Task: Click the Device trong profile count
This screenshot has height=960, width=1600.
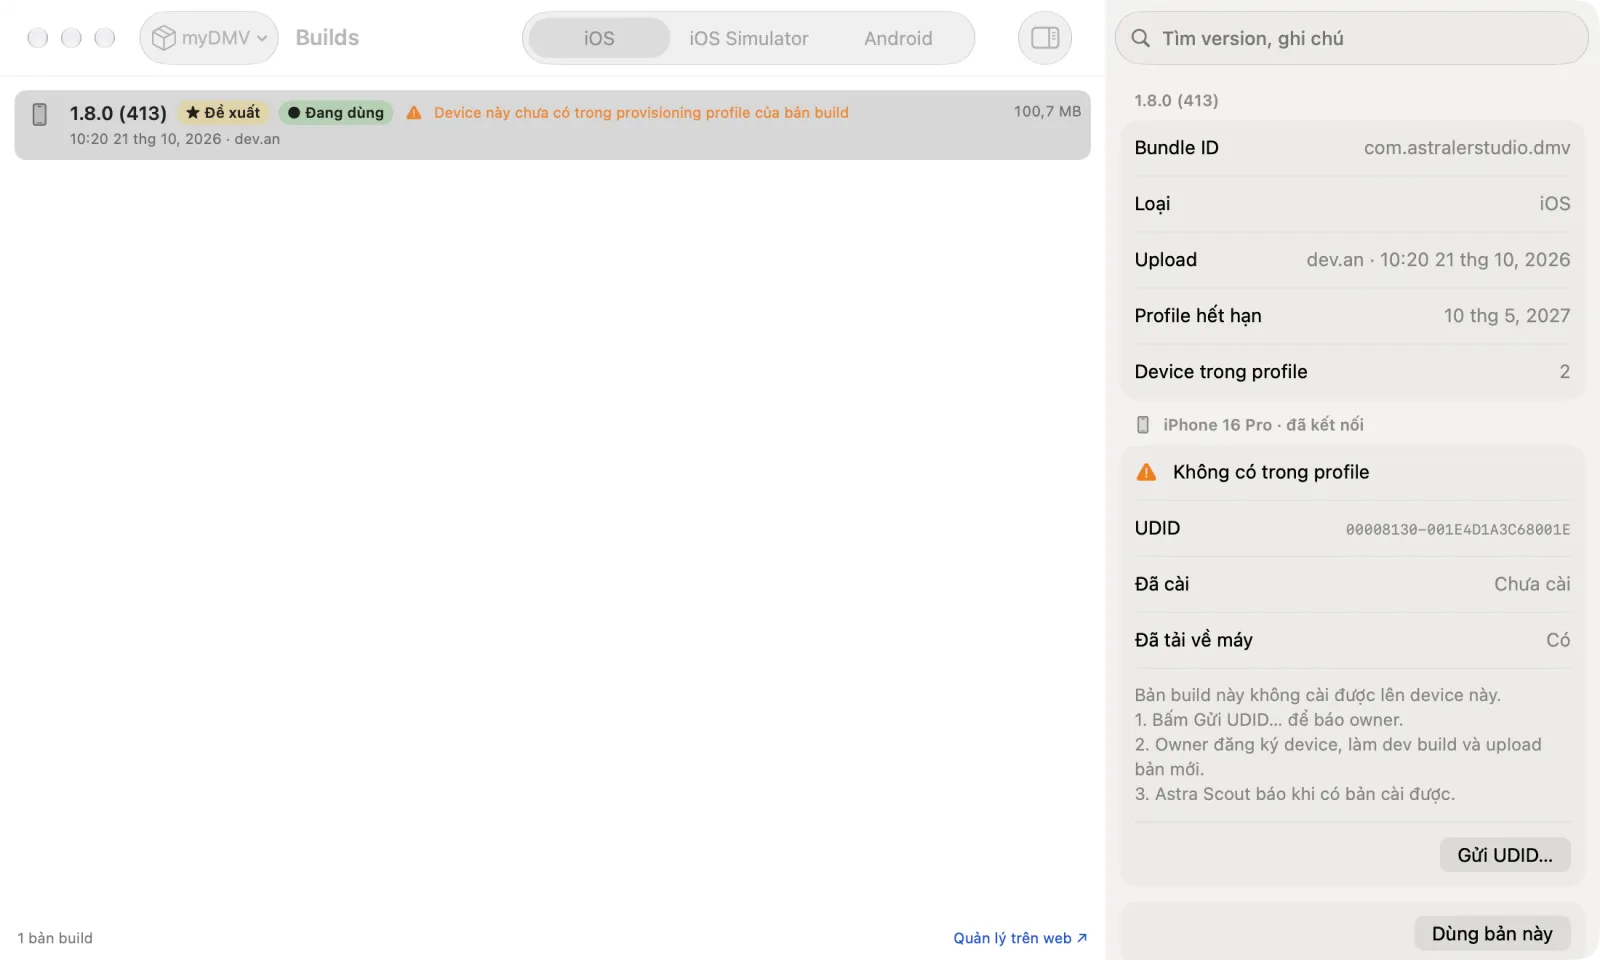Action: pyautogui.click(x=1565, y=372)
